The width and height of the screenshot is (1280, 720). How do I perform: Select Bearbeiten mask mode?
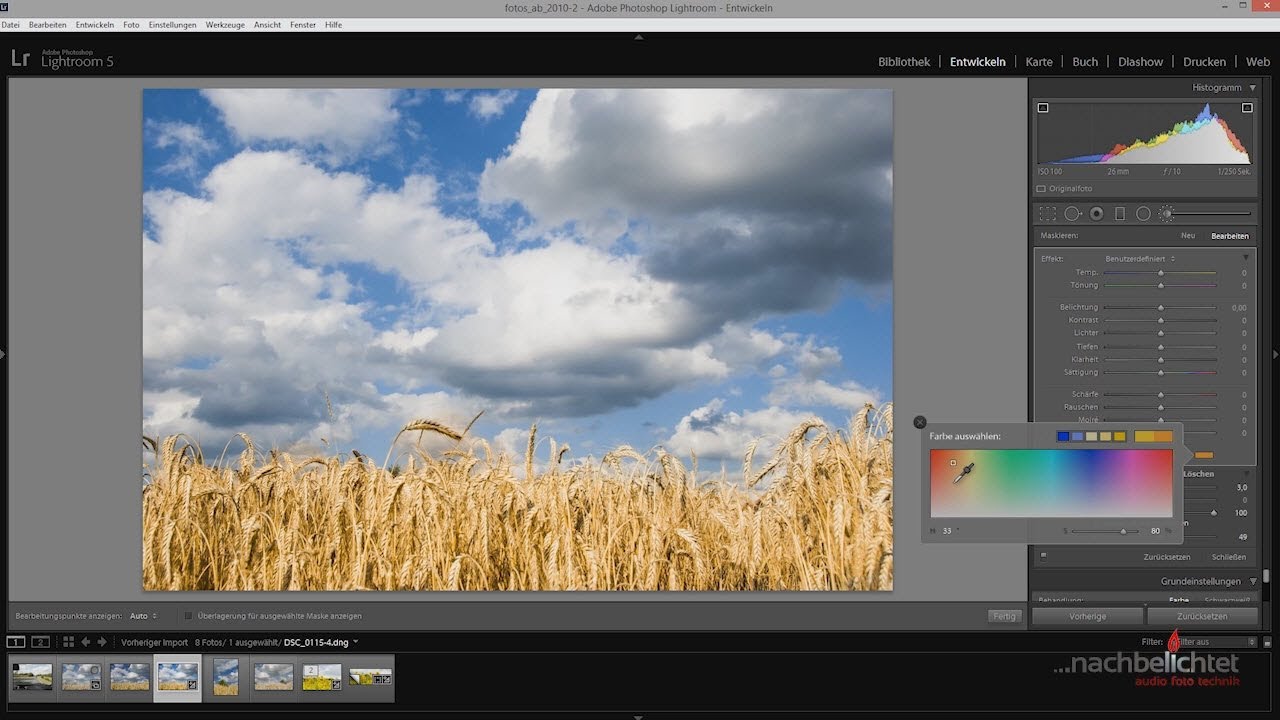click(1230, 236)
